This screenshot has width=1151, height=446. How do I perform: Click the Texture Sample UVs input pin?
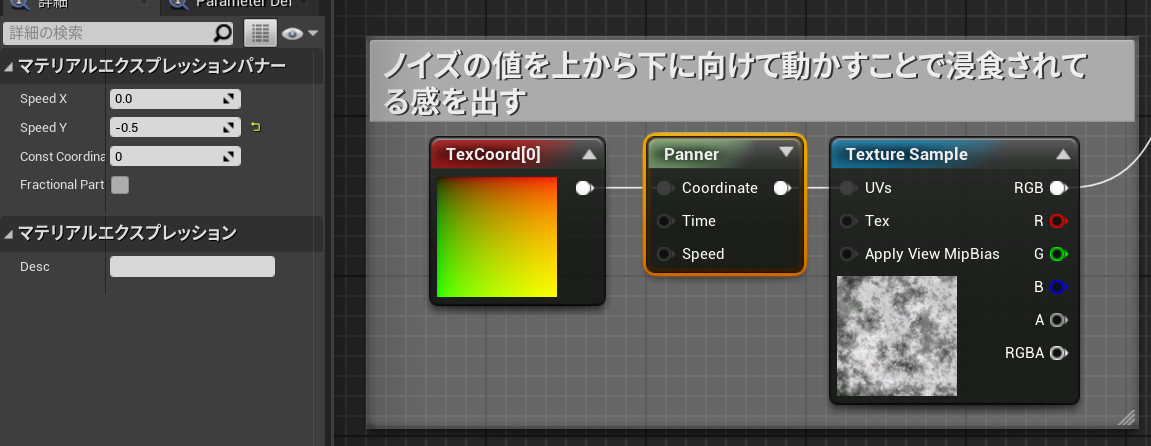point(848,188)
